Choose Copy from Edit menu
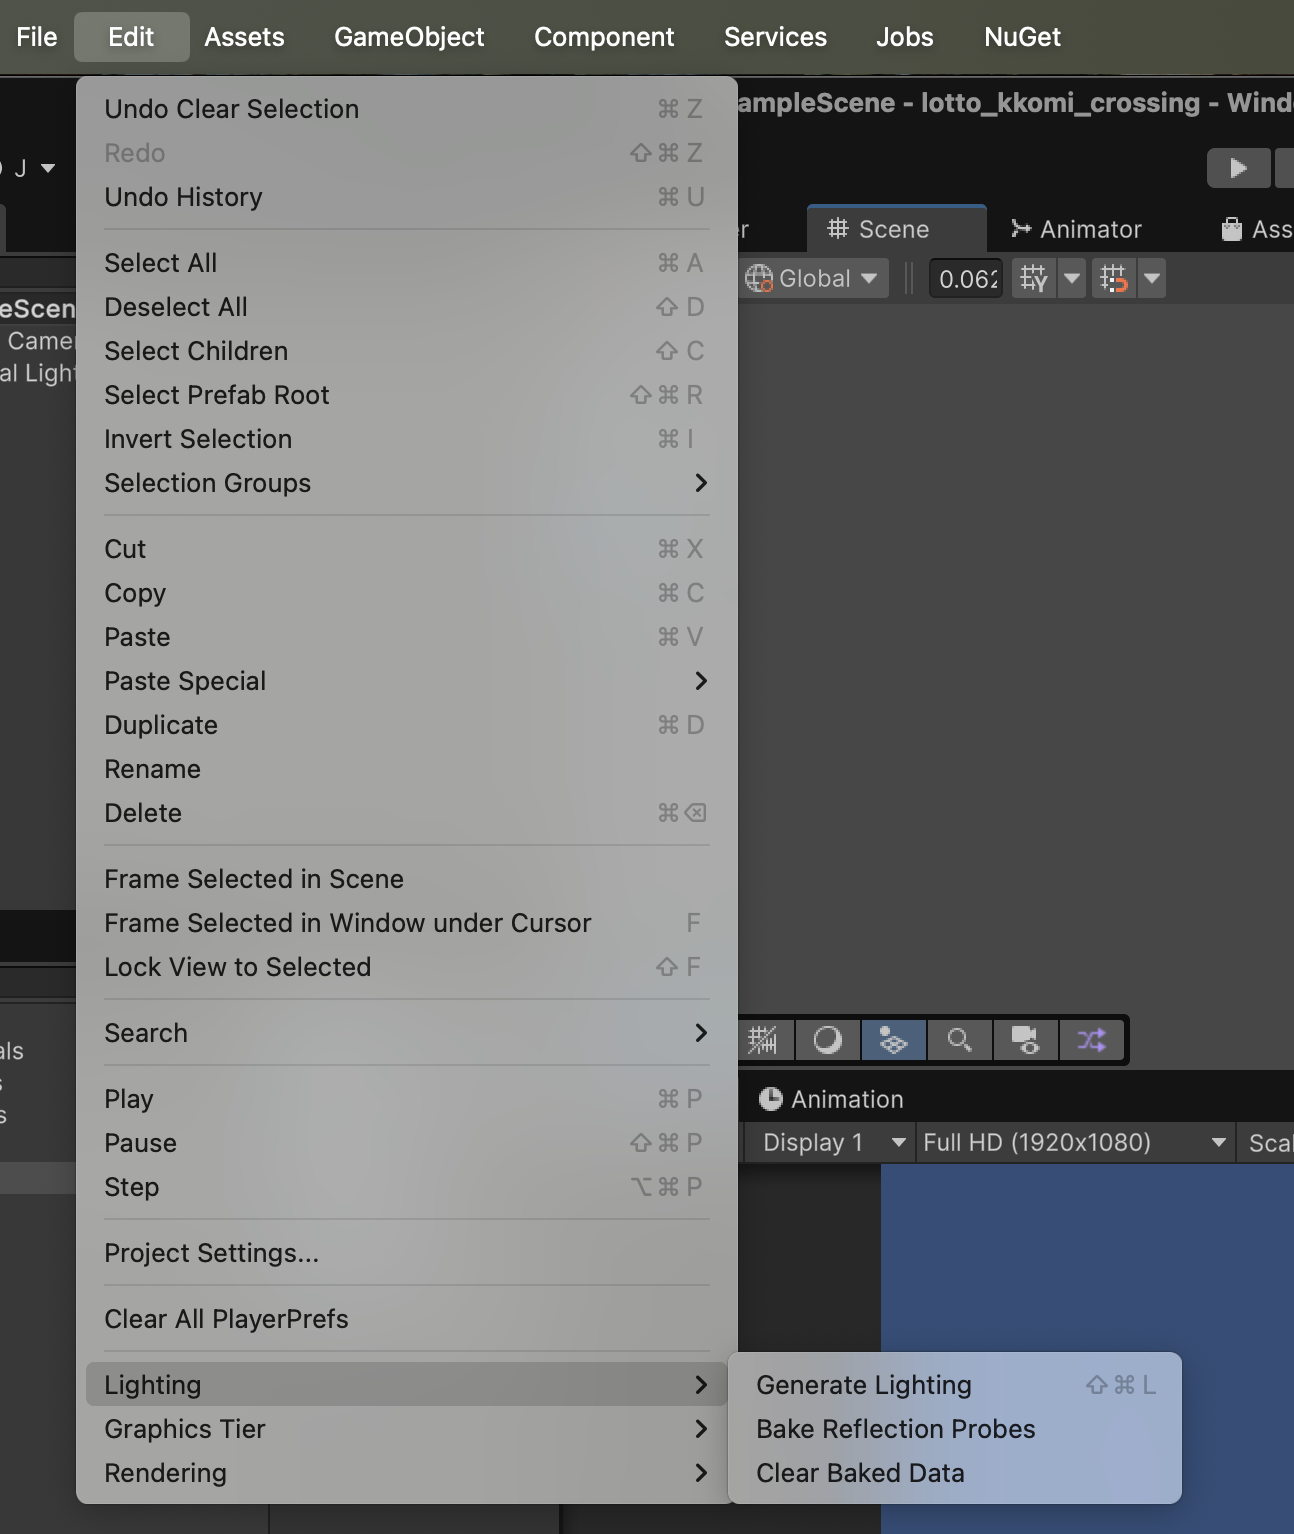 coord(406,593)
